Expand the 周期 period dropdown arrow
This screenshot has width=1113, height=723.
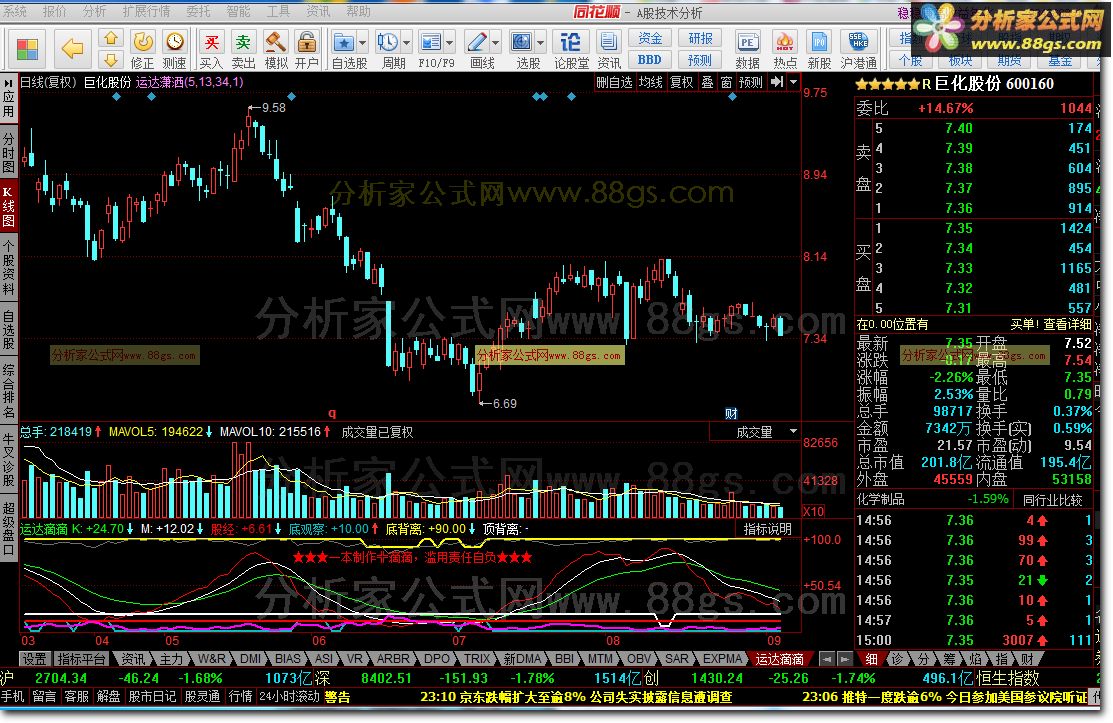tap(406, 43)
